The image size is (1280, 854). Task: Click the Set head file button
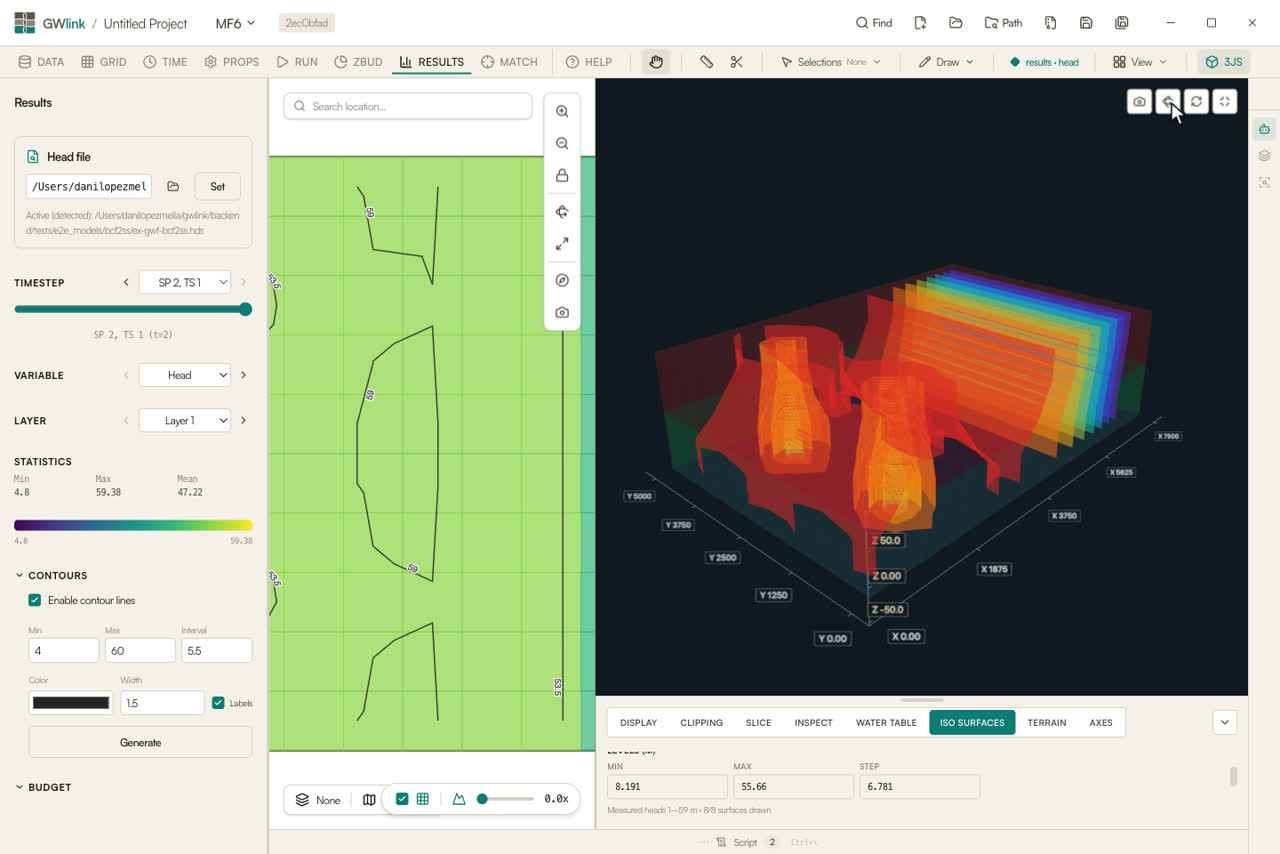pos(218,186)
